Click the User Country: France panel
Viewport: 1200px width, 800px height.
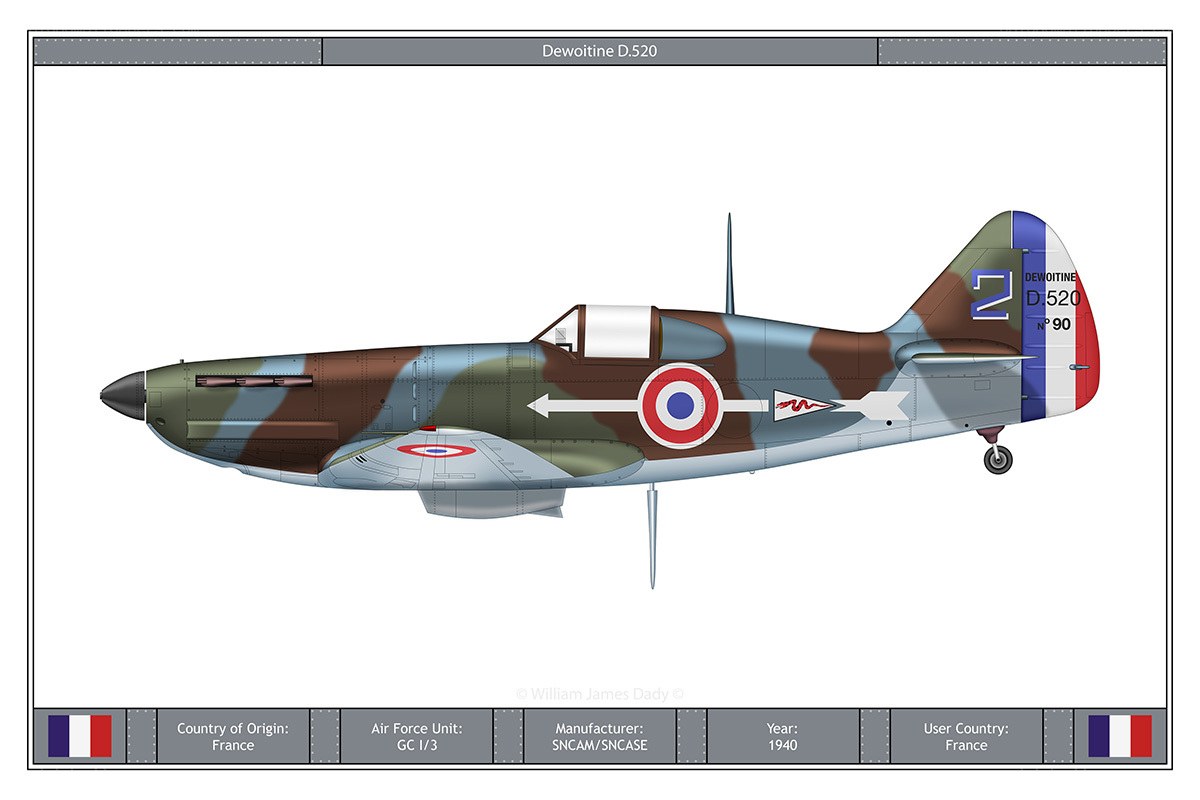click(966, 736)
